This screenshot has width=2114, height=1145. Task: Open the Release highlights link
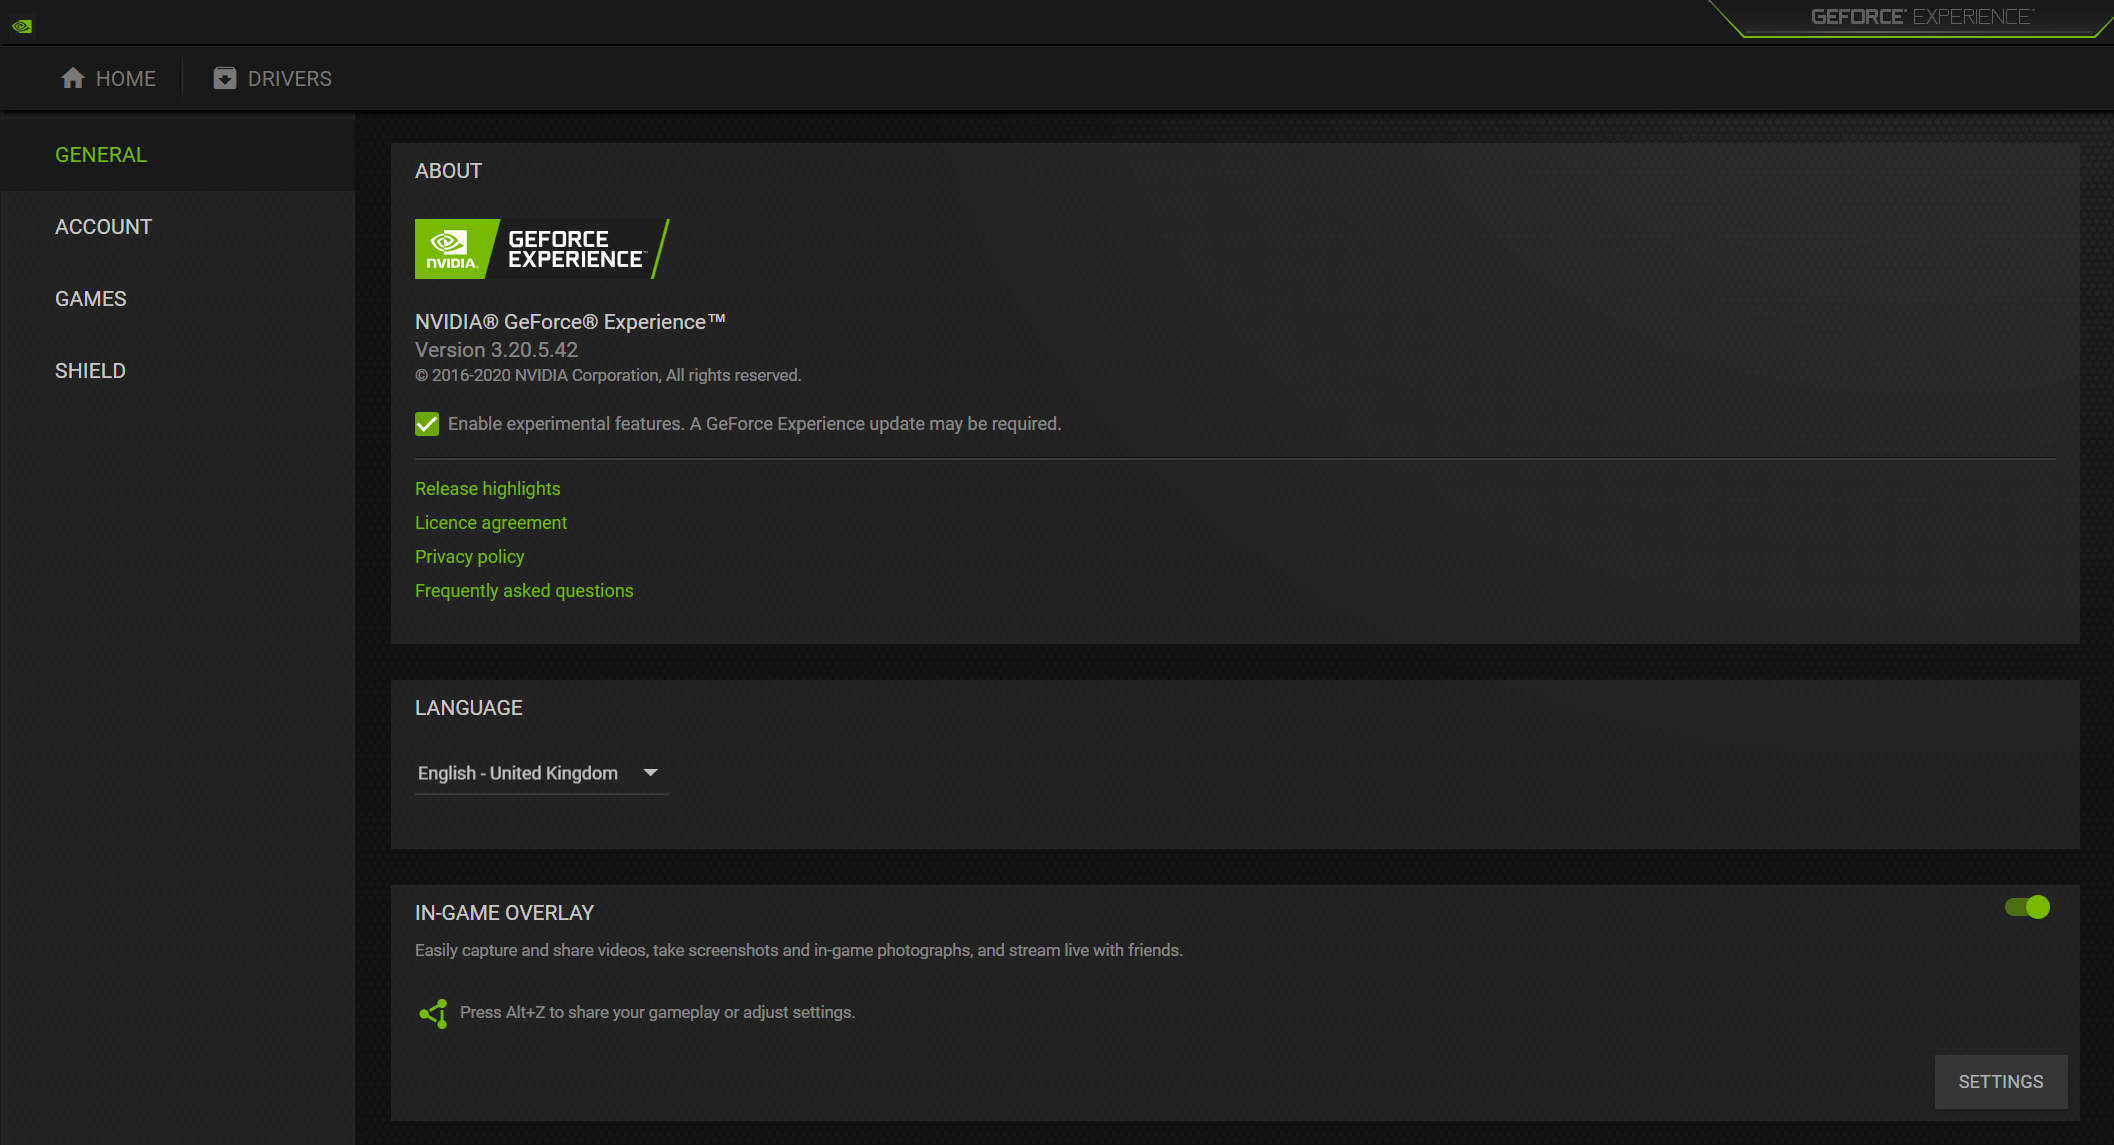(486, 488)
